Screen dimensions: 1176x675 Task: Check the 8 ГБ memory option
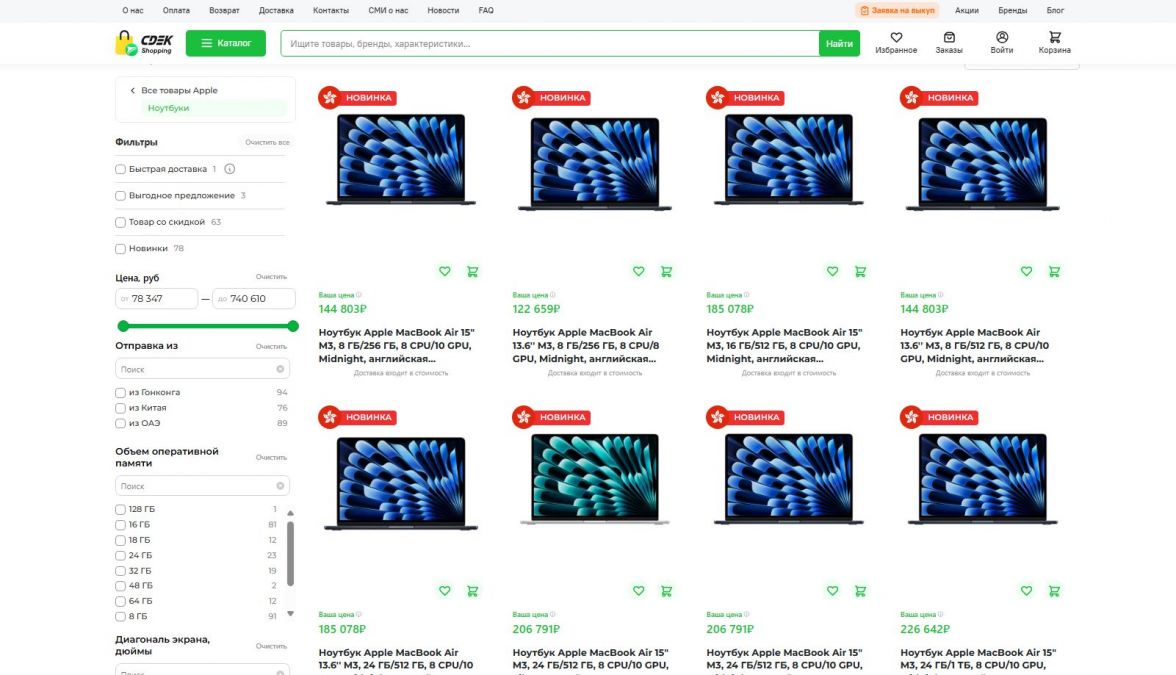point(120,617)
